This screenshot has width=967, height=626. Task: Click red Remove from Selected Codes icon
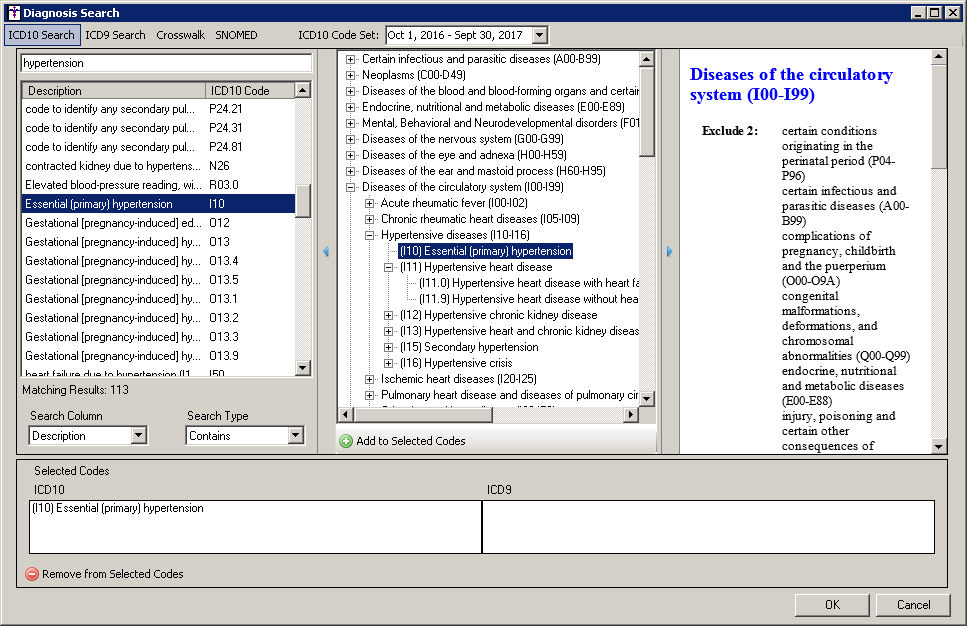click(x=32, y=574)
